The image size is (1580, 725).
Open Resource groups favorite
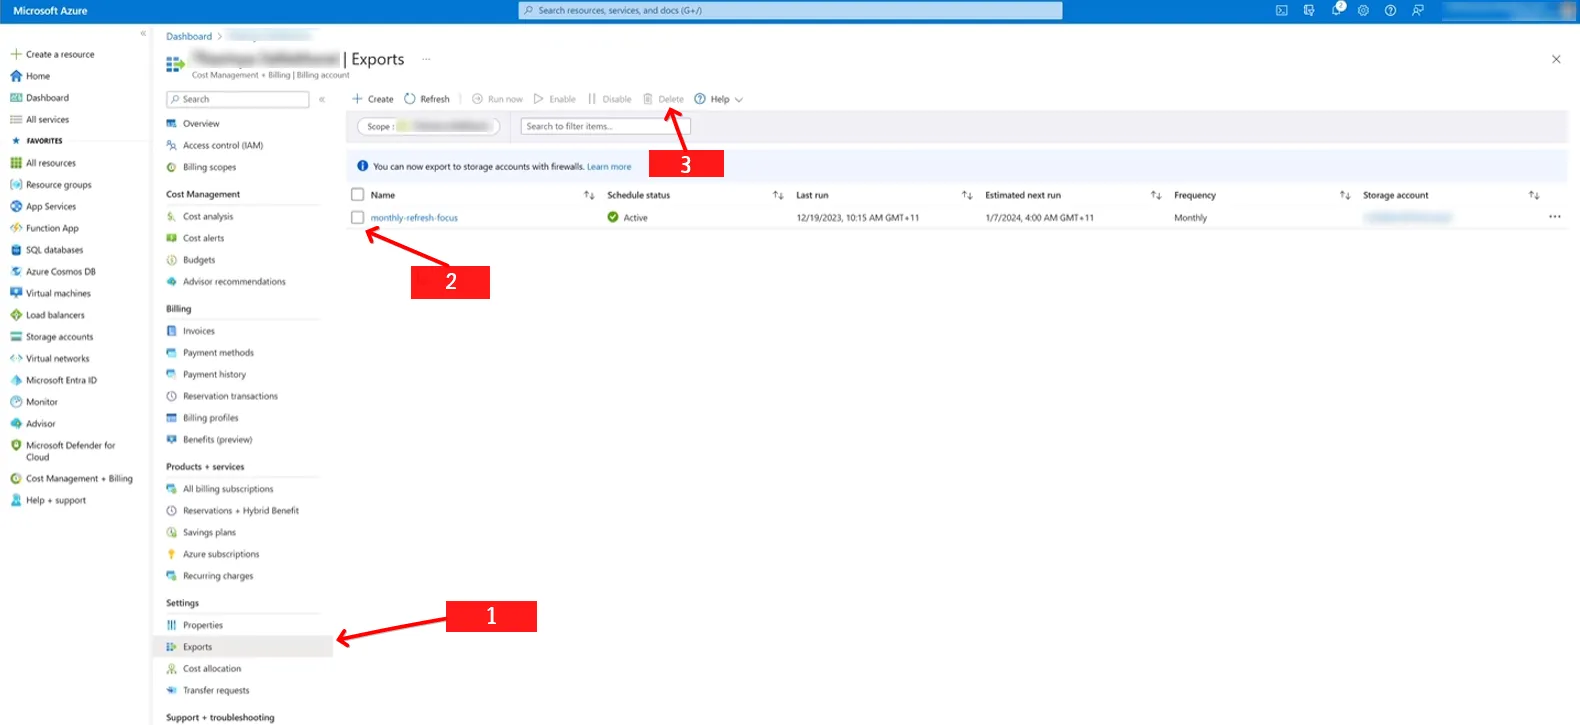(x=58, y=185)
